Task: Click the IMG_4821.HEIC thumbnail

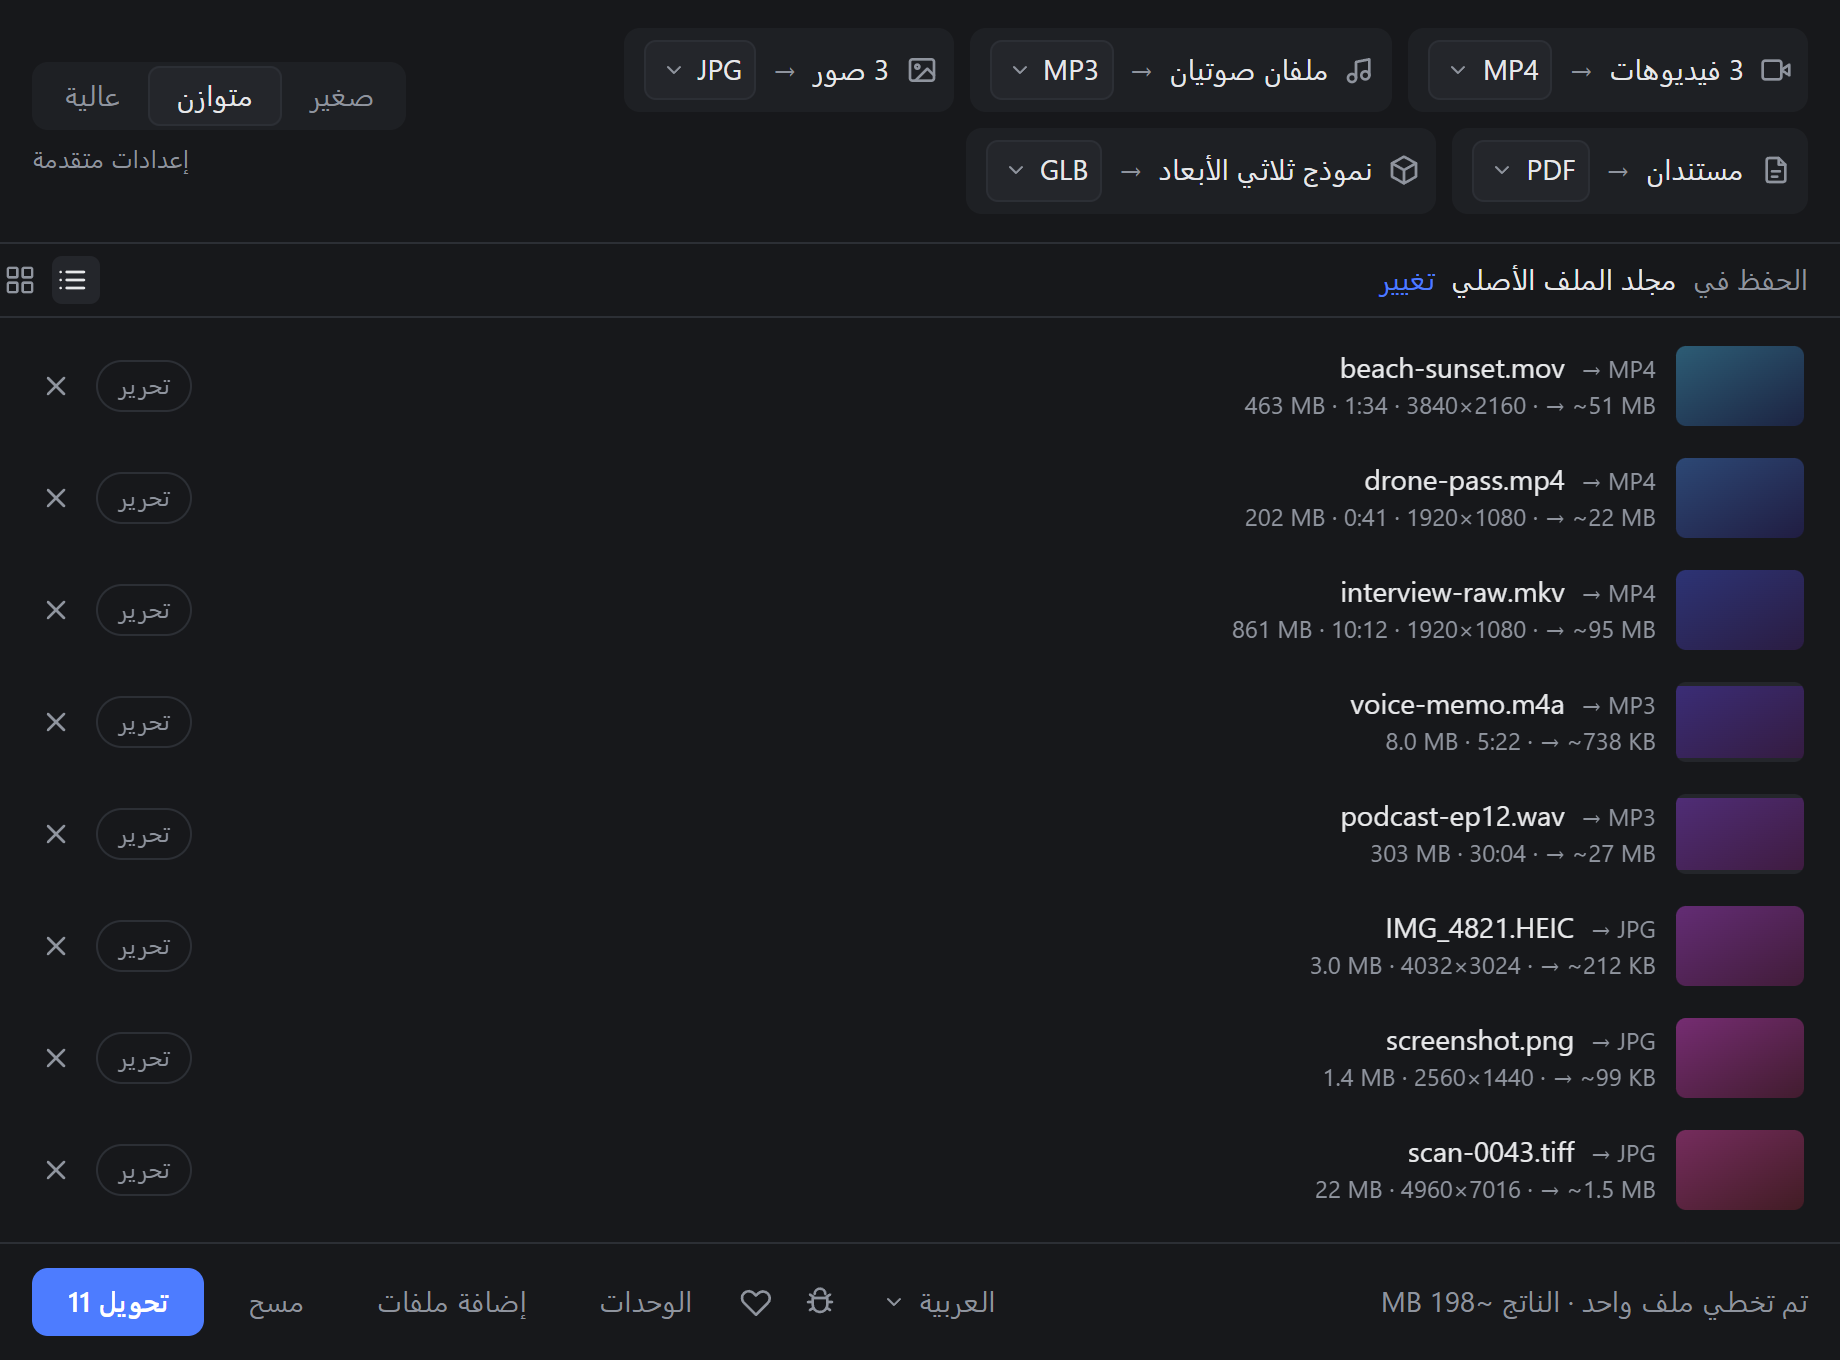Action: [x=1740, y=946]
